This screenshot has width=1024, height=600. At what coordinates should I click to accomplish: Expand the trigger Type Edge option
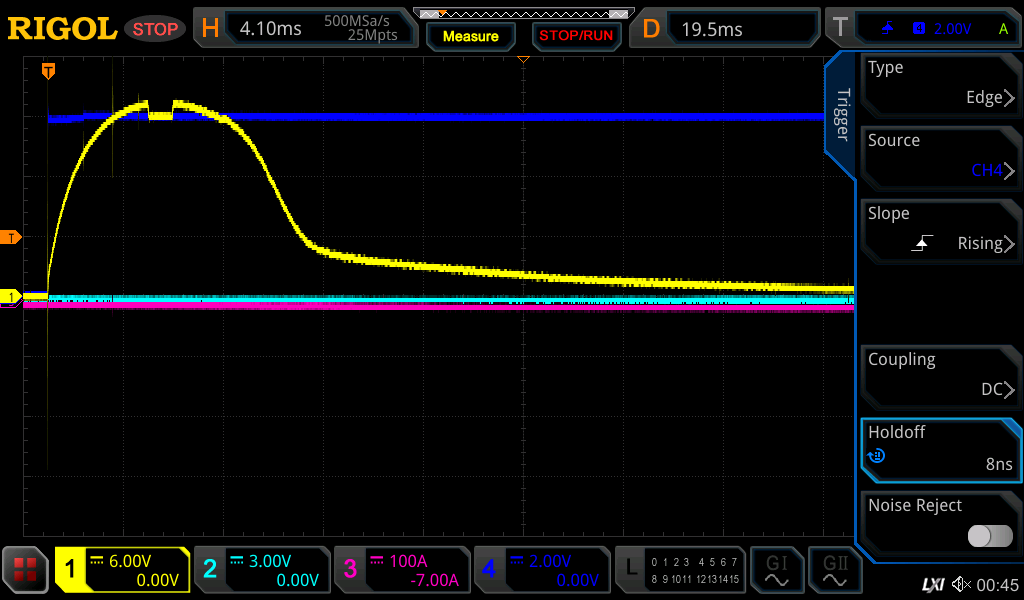point(940,84)
